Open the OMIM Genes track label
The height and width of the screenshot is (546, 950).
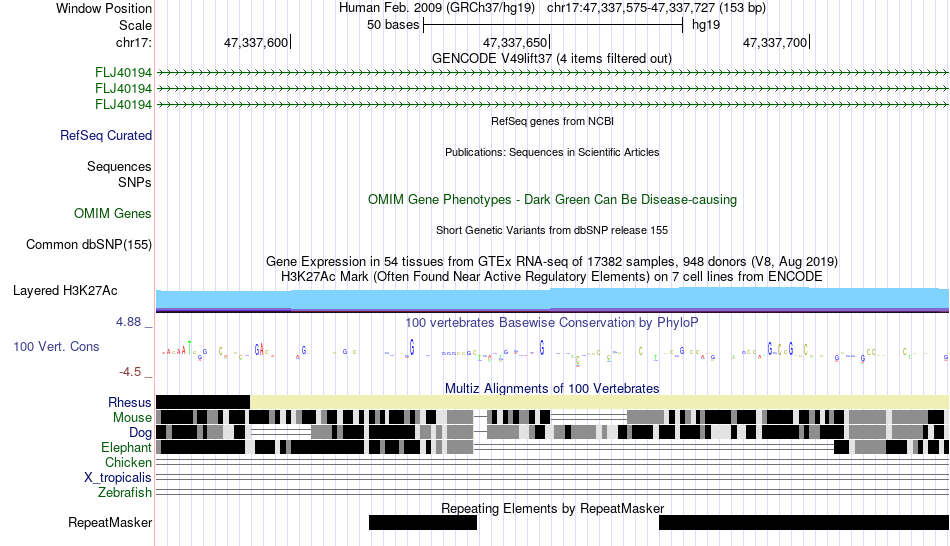click(112, 213)
